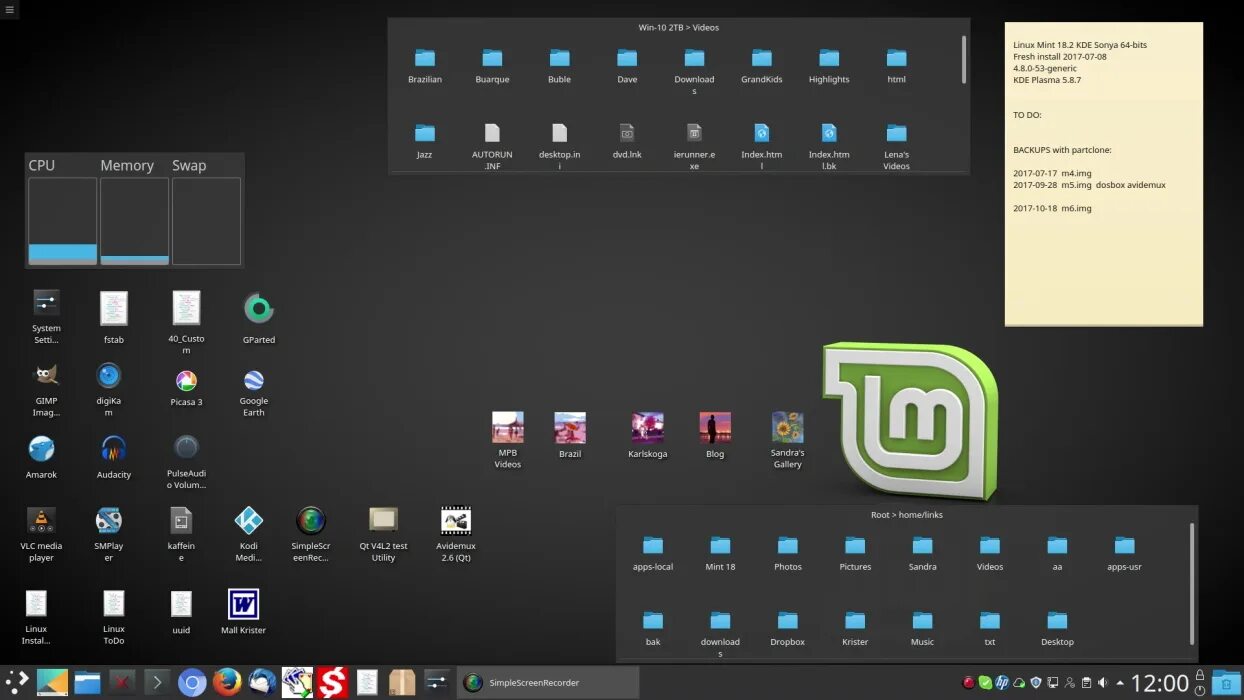Click the CPU load monitor bar
1244x700 pixels.
[63, 221]
